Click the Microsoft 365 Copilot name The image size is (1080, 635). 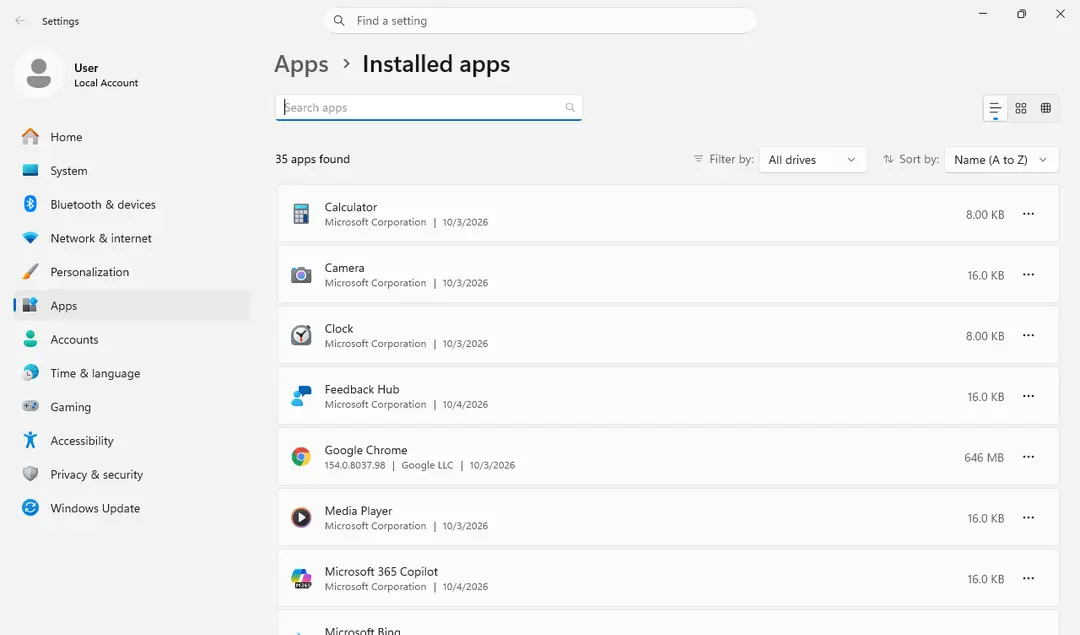[x=381, y=571]
